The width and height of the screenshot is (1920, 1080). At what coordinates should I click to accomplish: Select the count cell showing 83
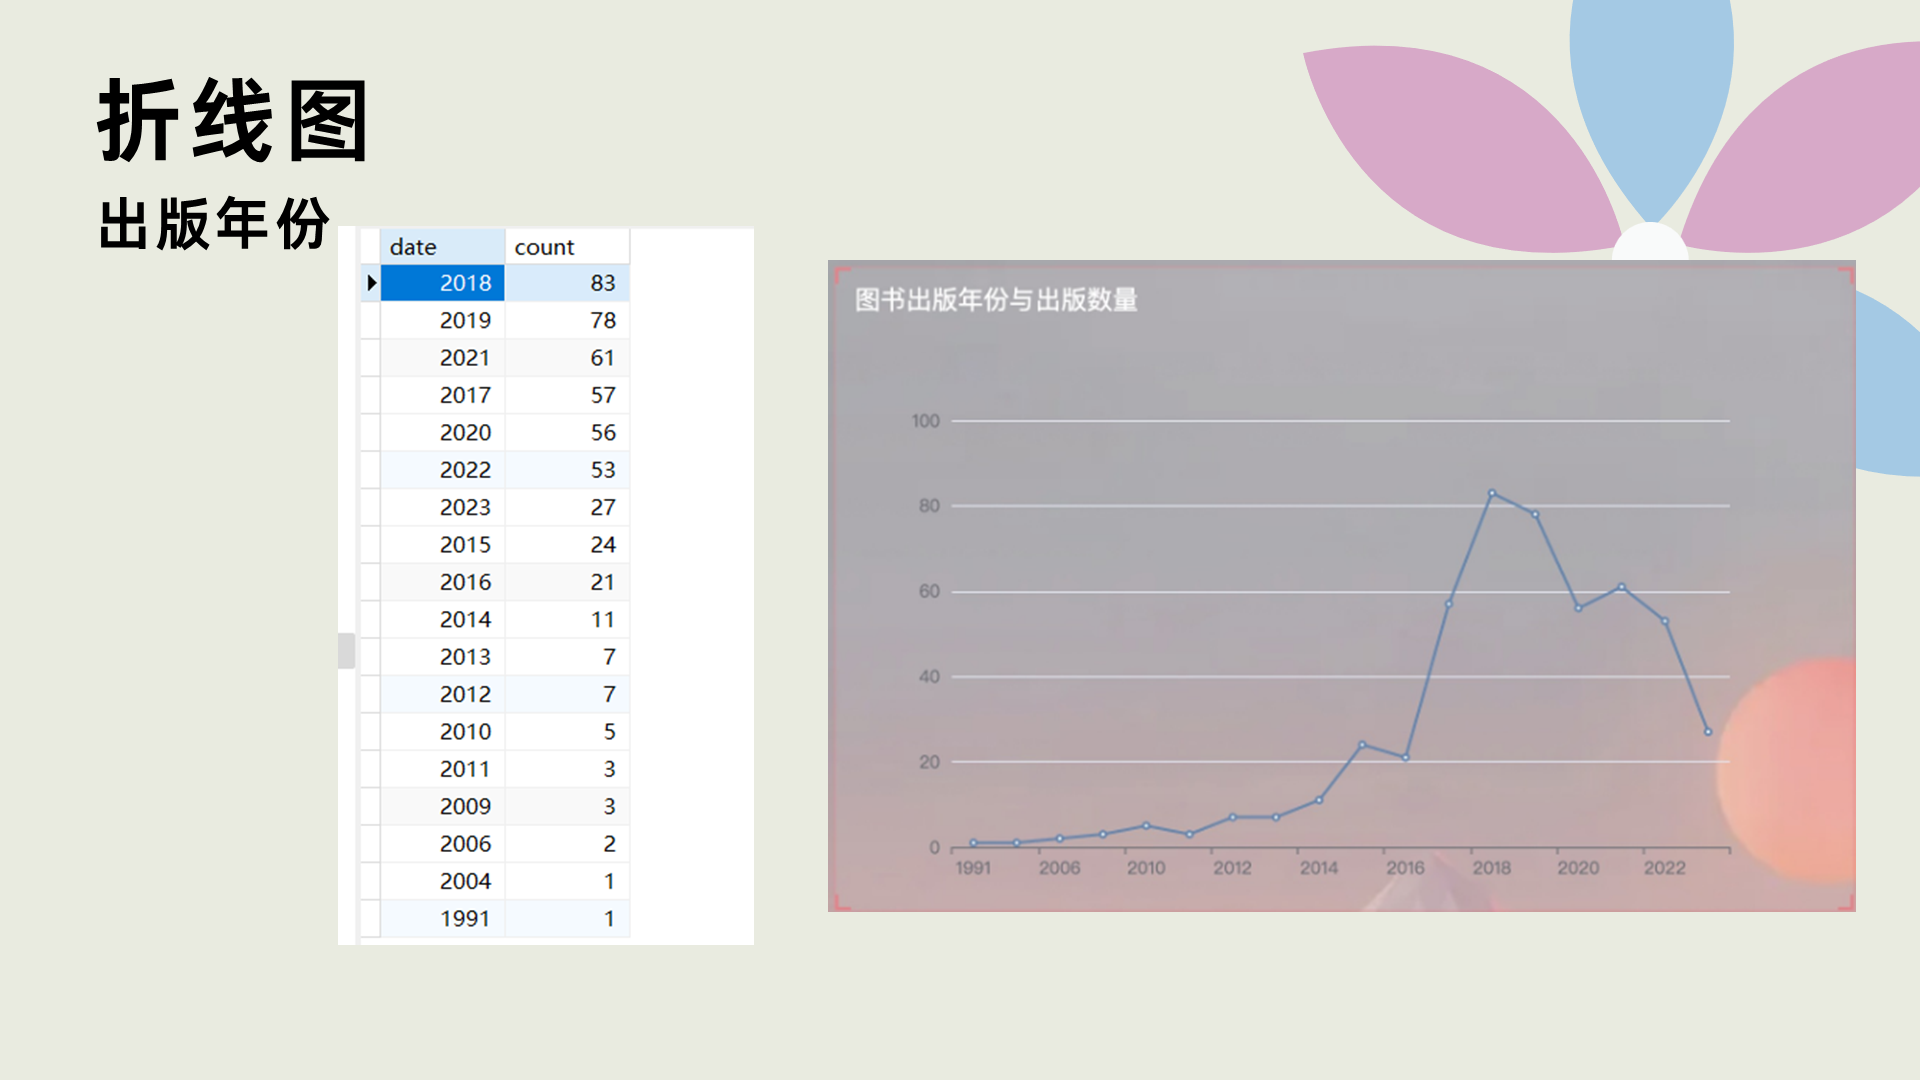pyautogui.click(x=567, y=283)
